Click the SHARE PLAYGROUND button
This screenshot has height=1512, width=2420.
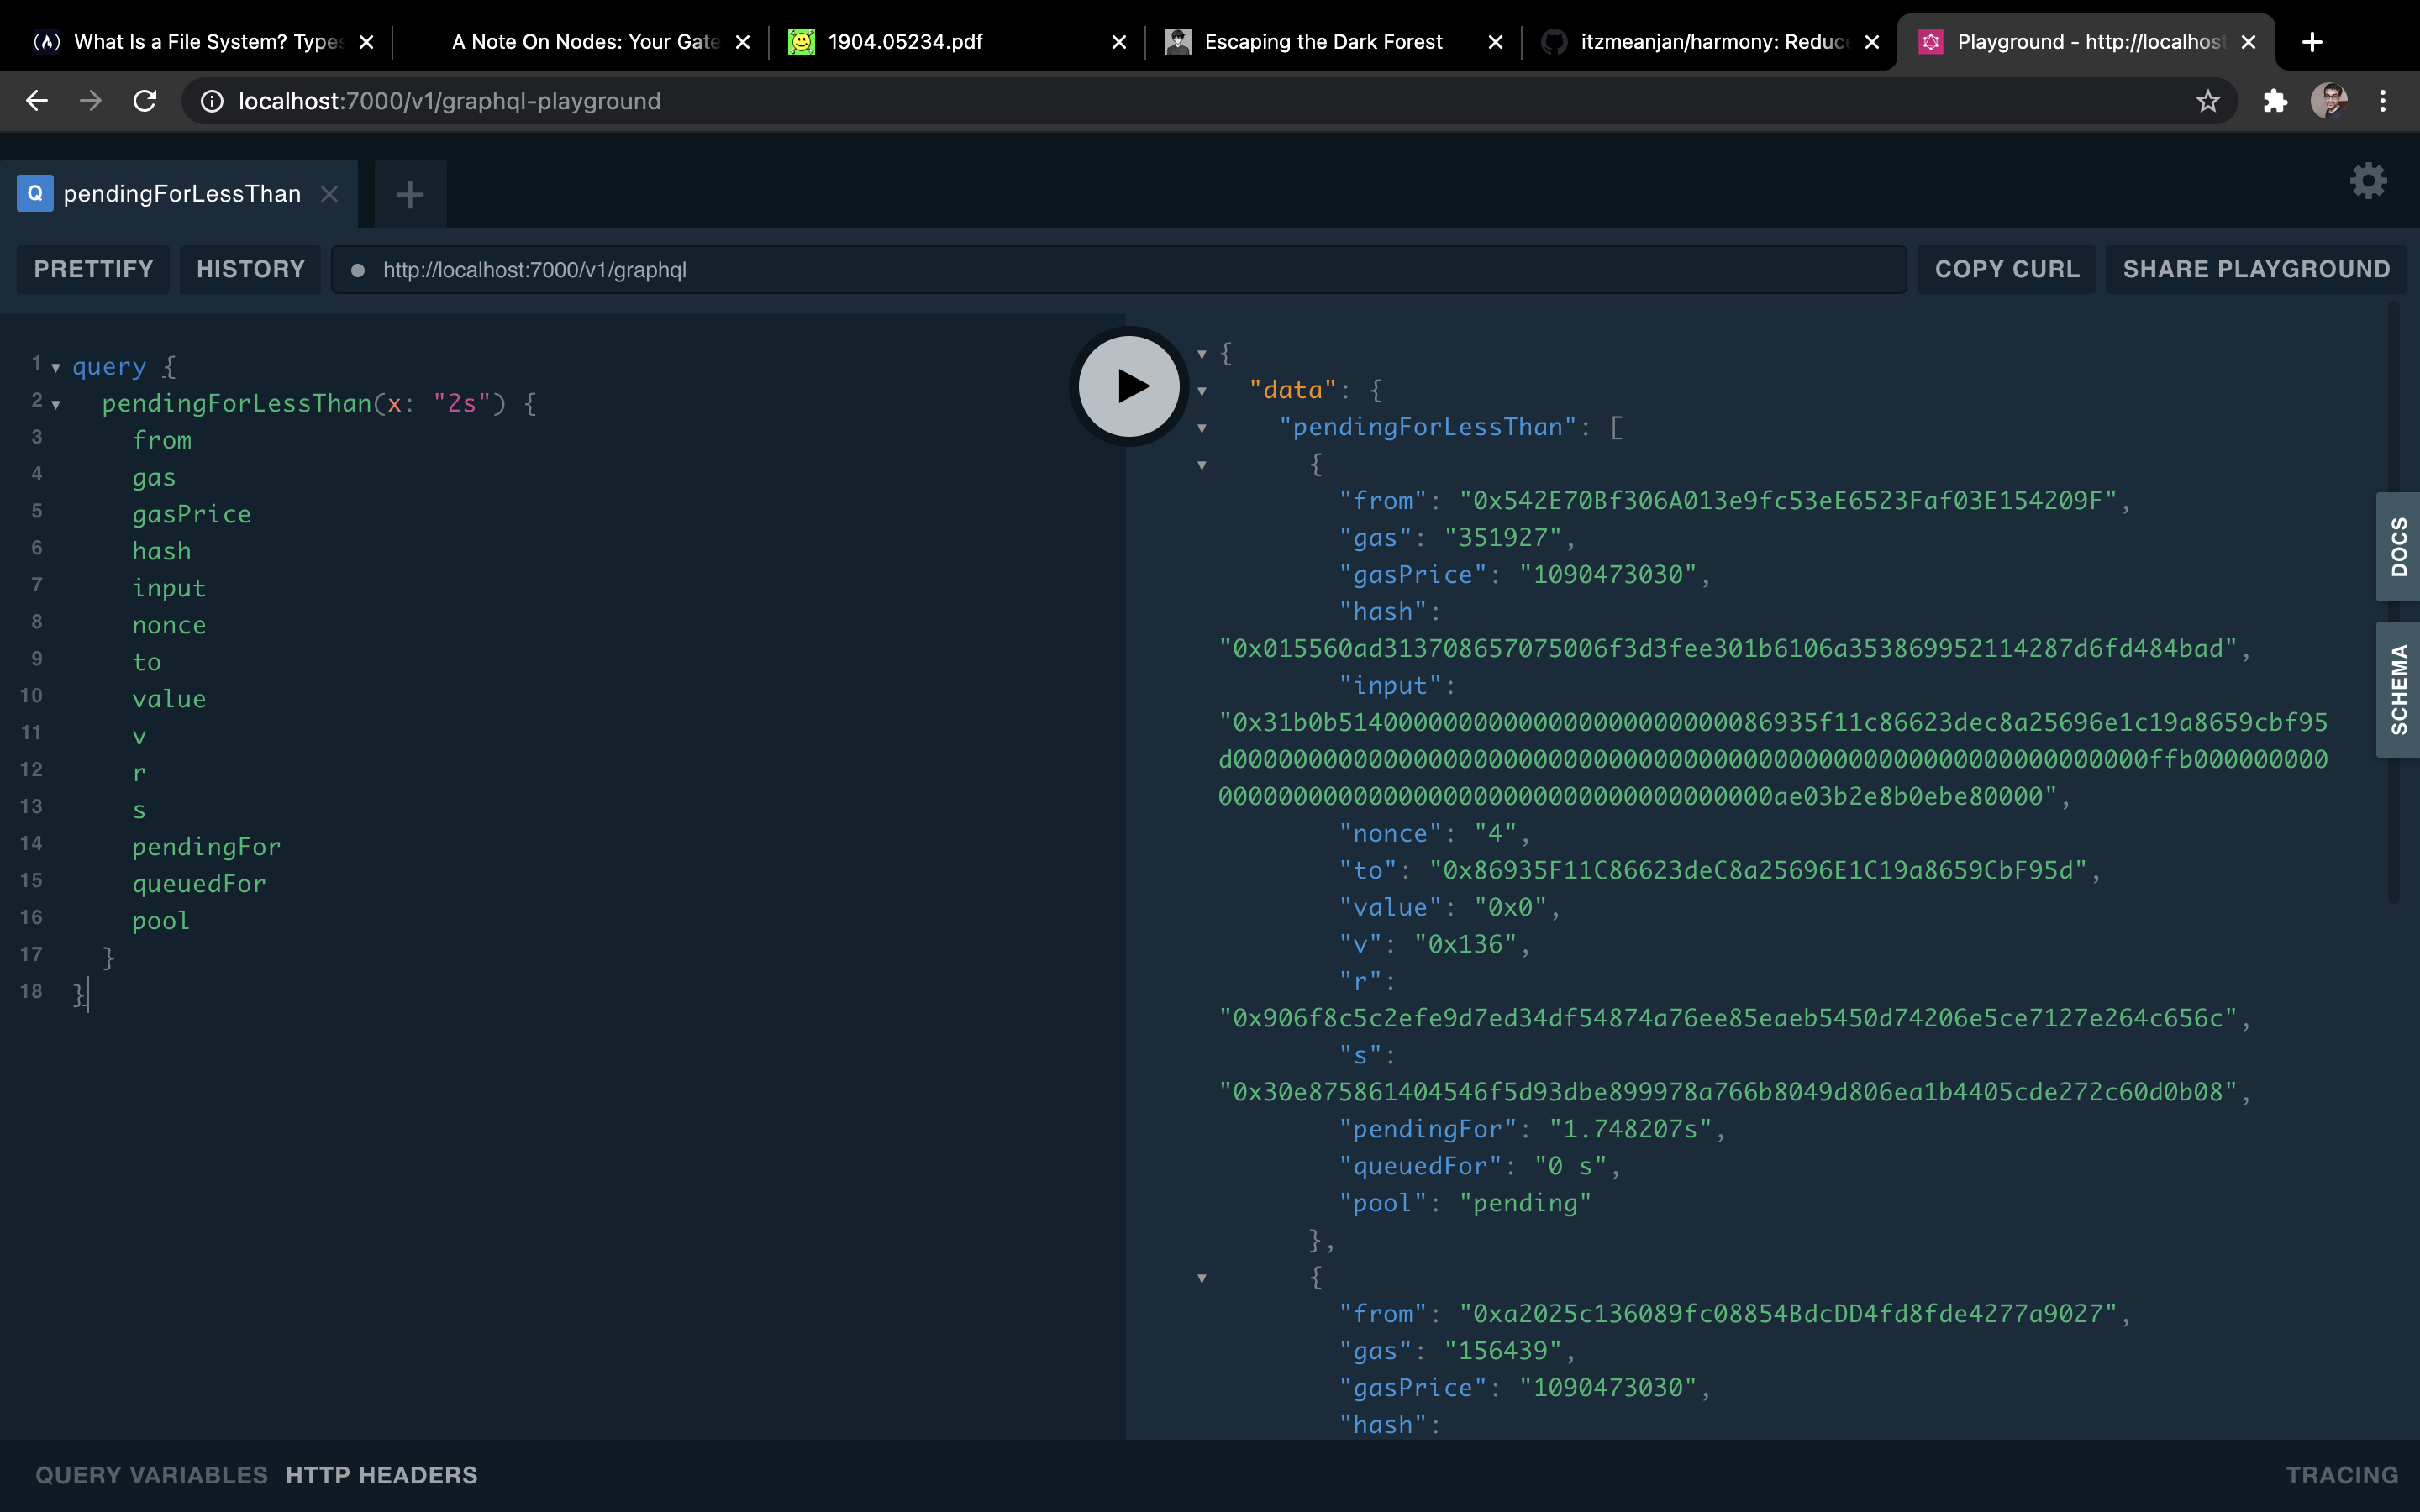tap(2258, 268)
